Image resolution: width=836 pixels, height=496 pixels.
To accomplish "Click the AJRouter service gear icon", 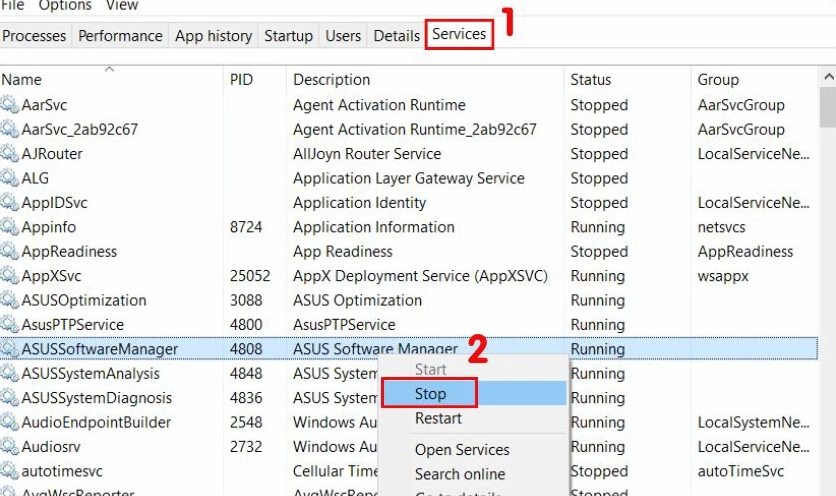I will point(10,154).
